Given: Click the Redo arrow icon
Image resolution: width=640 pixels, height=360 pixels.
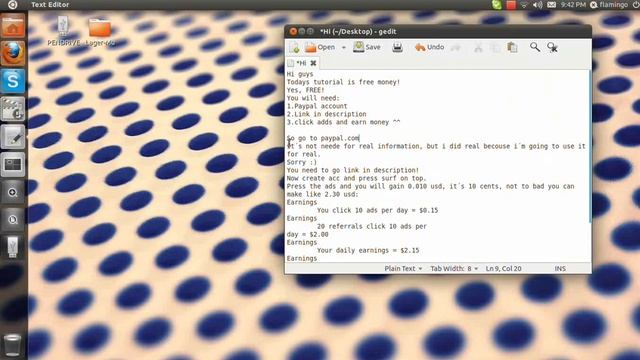Looking at the screenshot, I should (456, 48).
